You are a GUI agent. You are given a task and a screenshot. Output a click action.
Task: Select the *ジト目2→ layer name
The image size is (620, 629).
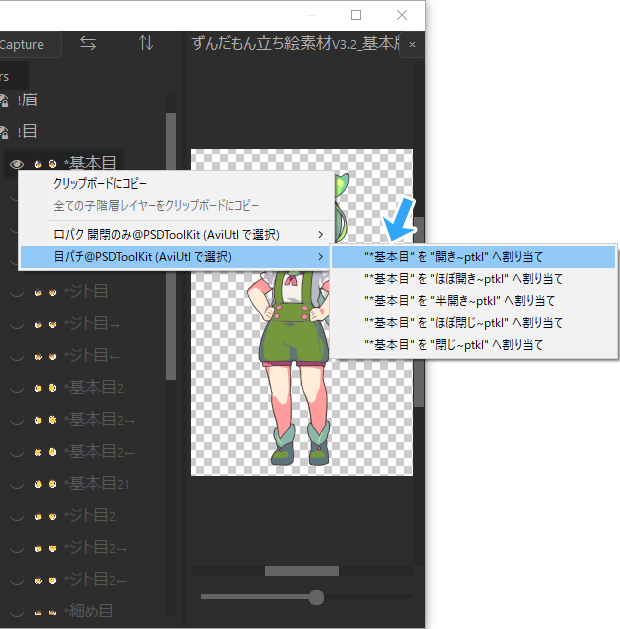(x=95, y=548)
